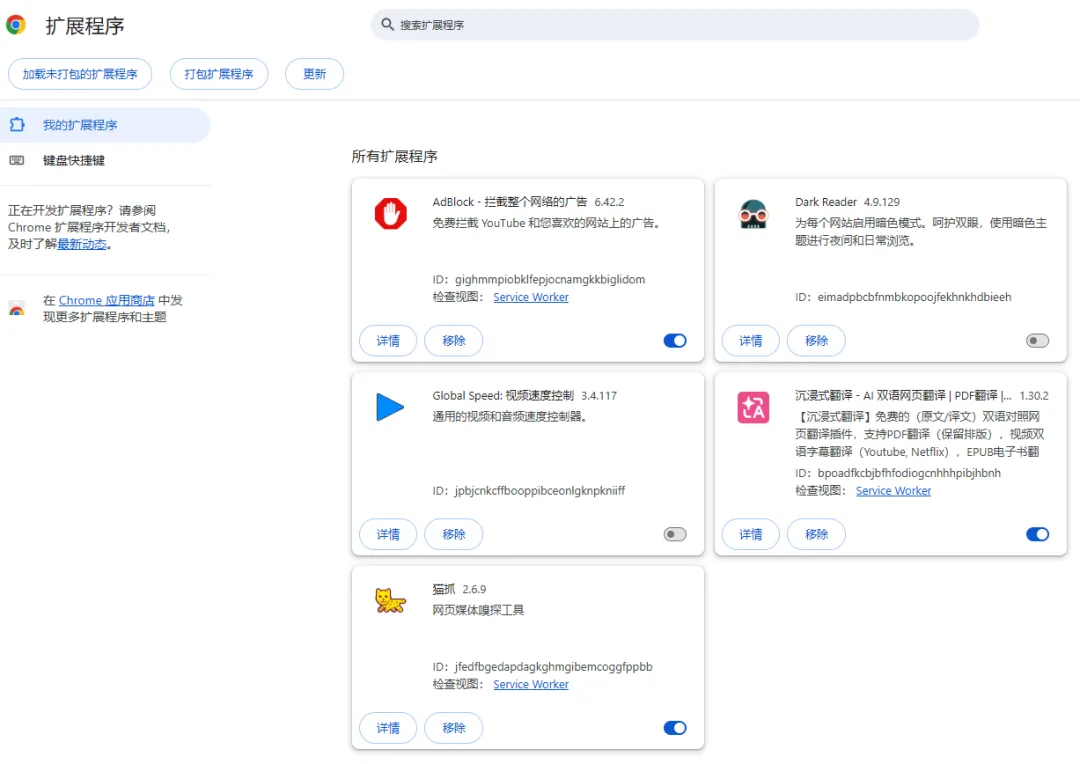Viewport: 1080px width, 764px height.
Task: Open 猫抓's Service Worker link
Action: [x=531, y=684]
